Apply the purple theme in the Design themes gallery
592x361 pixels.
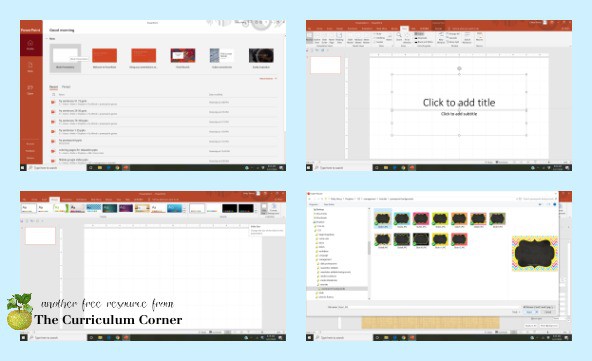tap(126, 208)
